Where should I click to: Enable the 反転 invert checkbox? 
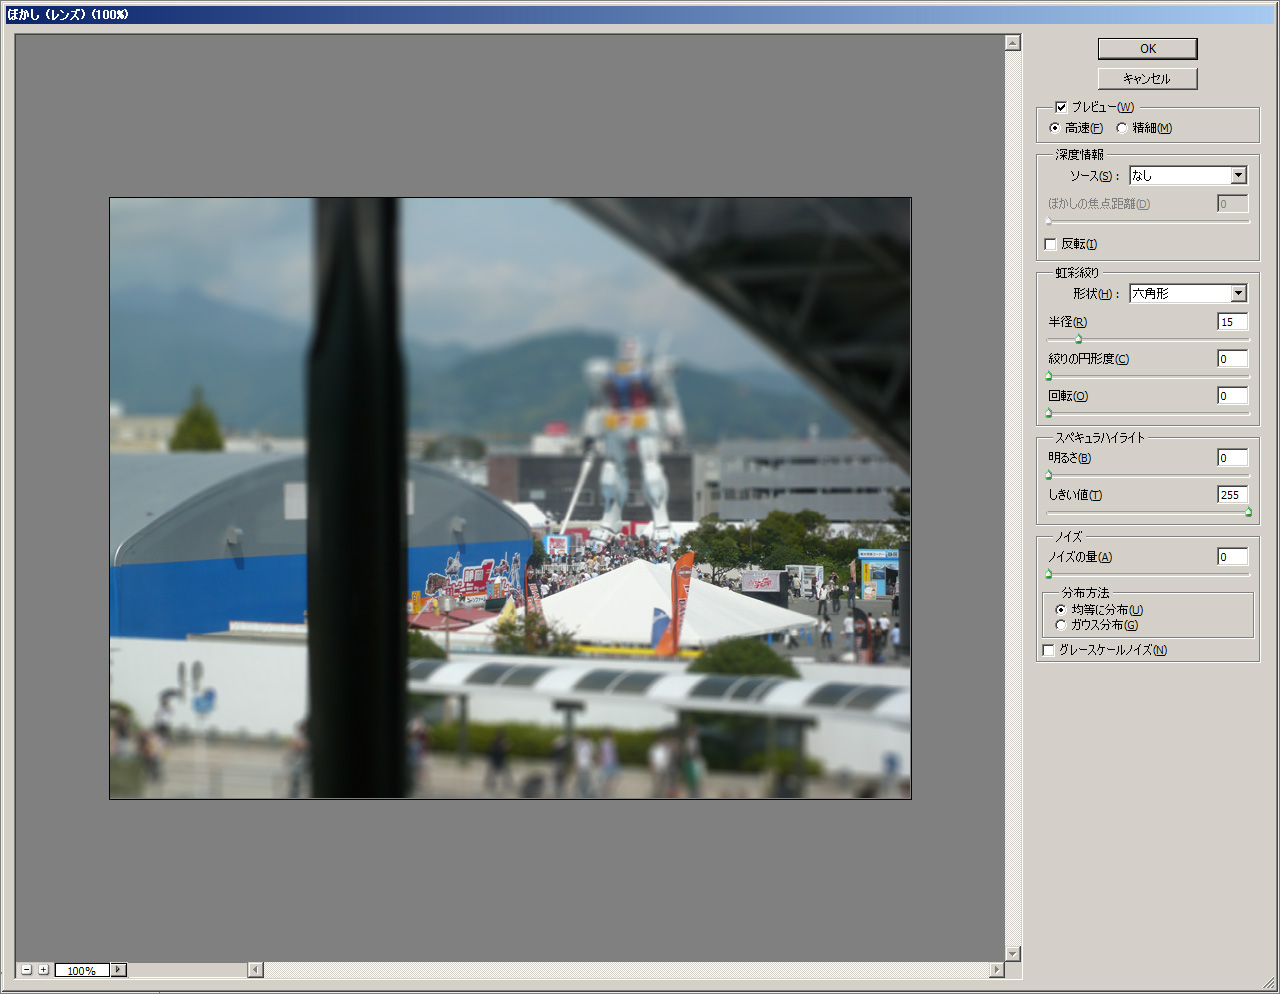click(x=1050, y=244)
